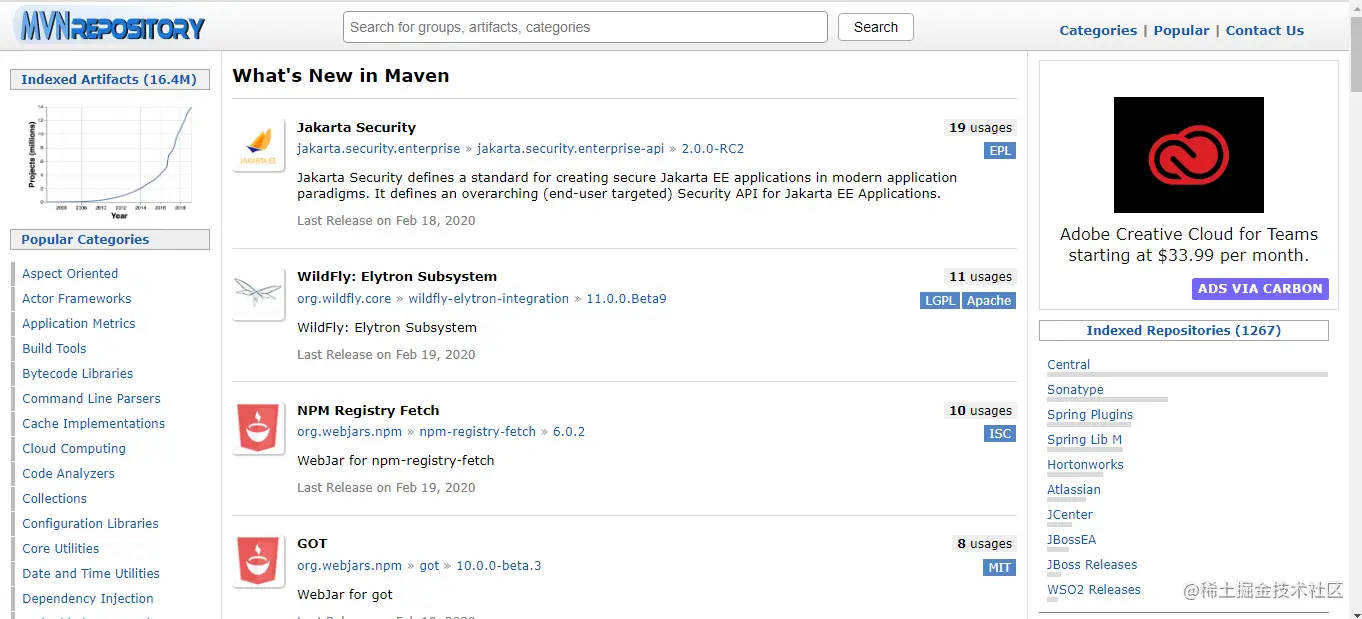Select the Code Analyzers category
Viewport: 1362px width, 619px height.
point(68,473)
